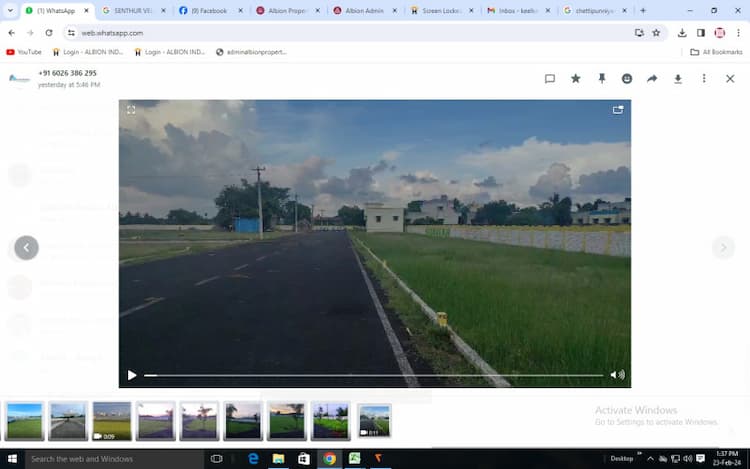The height and width of the screenshot is (469, 750).
Task: React with the emoji smiley icon
Action: 627,78
